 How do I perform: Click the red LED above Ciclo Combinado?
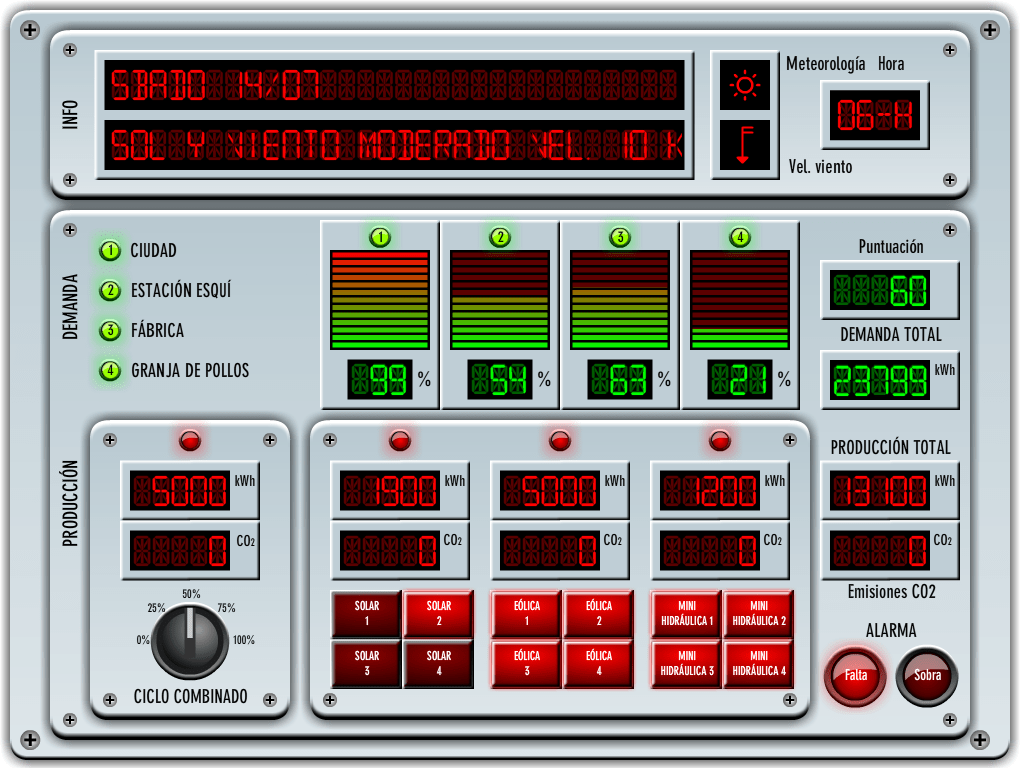pos(190,440)
